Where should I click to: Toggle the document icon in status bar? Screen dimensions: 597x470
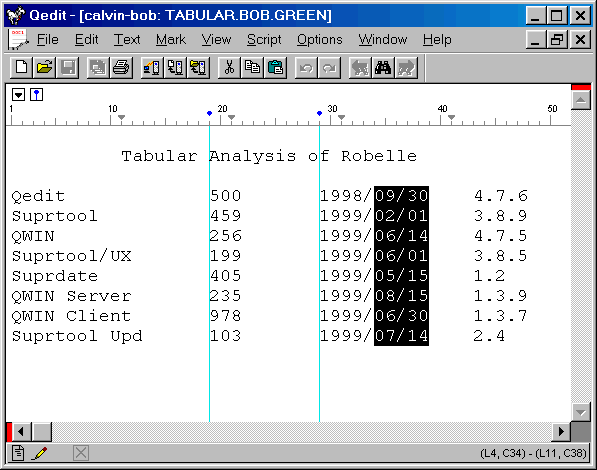tap(18, 453)
